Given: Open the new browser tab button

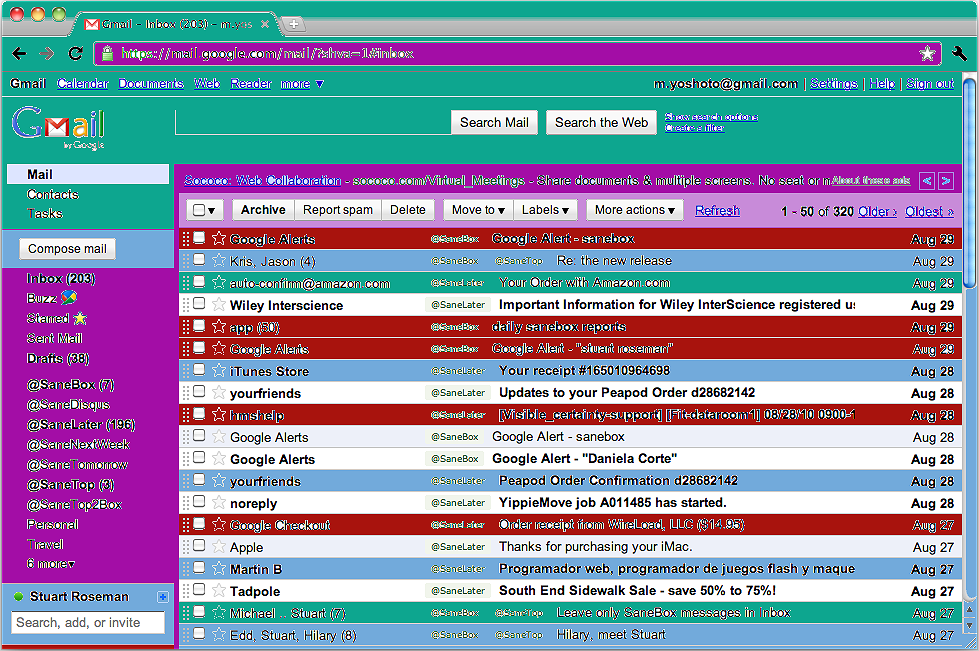Looking at the screenshot, I should pyautogui.click(x=293, y=24).
